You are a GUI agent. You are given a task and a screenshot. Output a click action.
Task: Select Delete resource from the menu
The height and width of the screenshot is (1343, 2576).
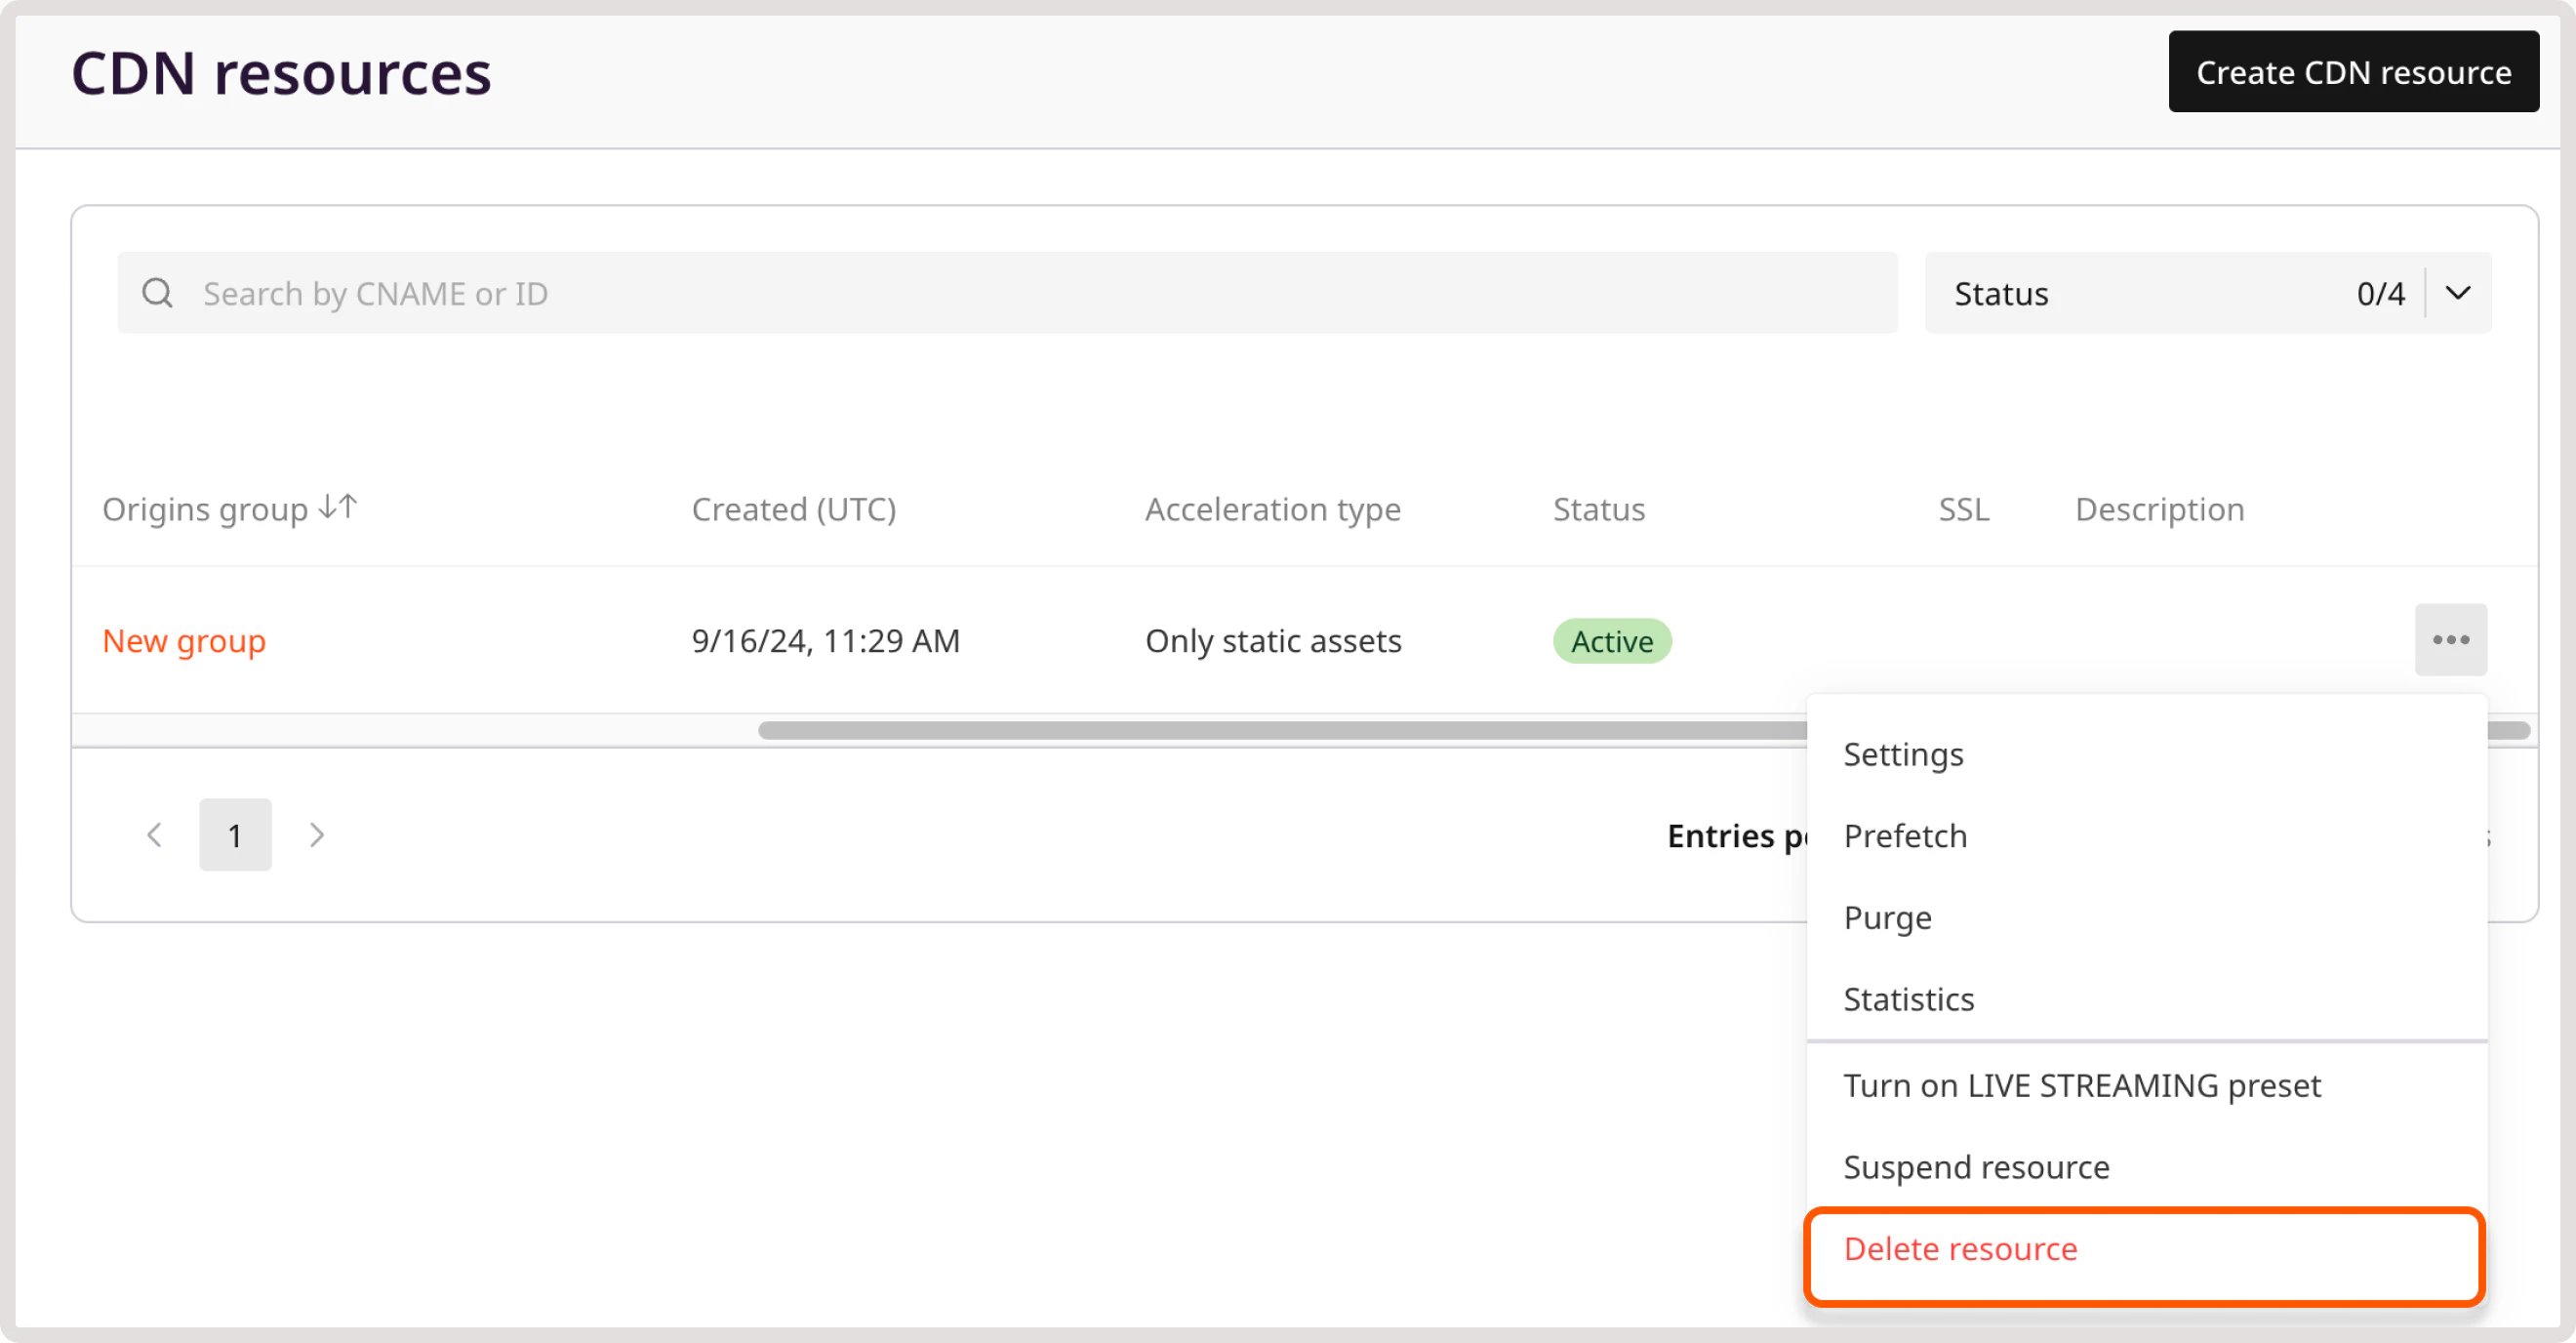pos(1960,1248)
